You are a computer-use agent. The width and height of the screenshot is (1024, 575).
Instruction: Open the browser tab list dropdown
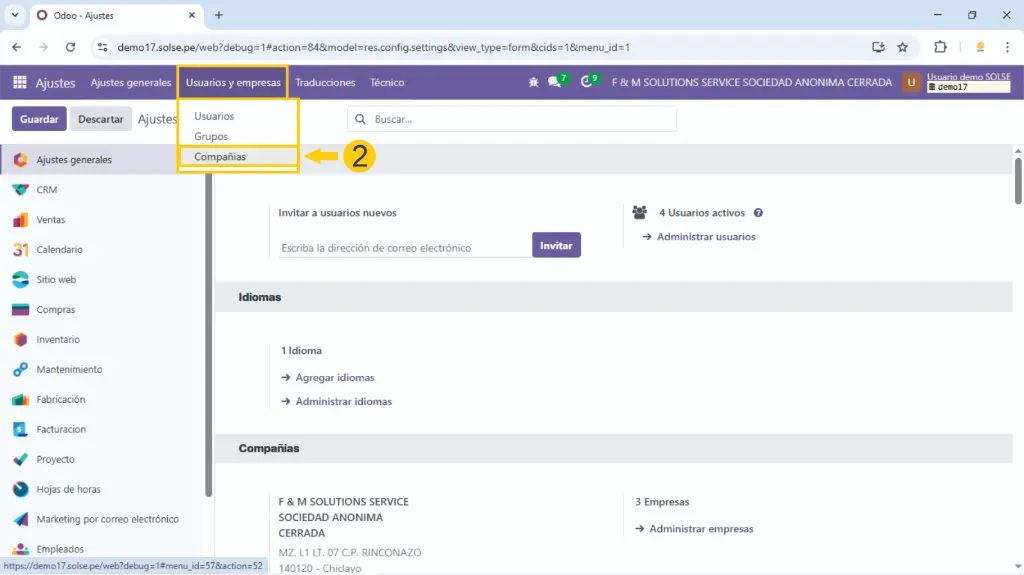pyautogui.click(x=15, y=15)
